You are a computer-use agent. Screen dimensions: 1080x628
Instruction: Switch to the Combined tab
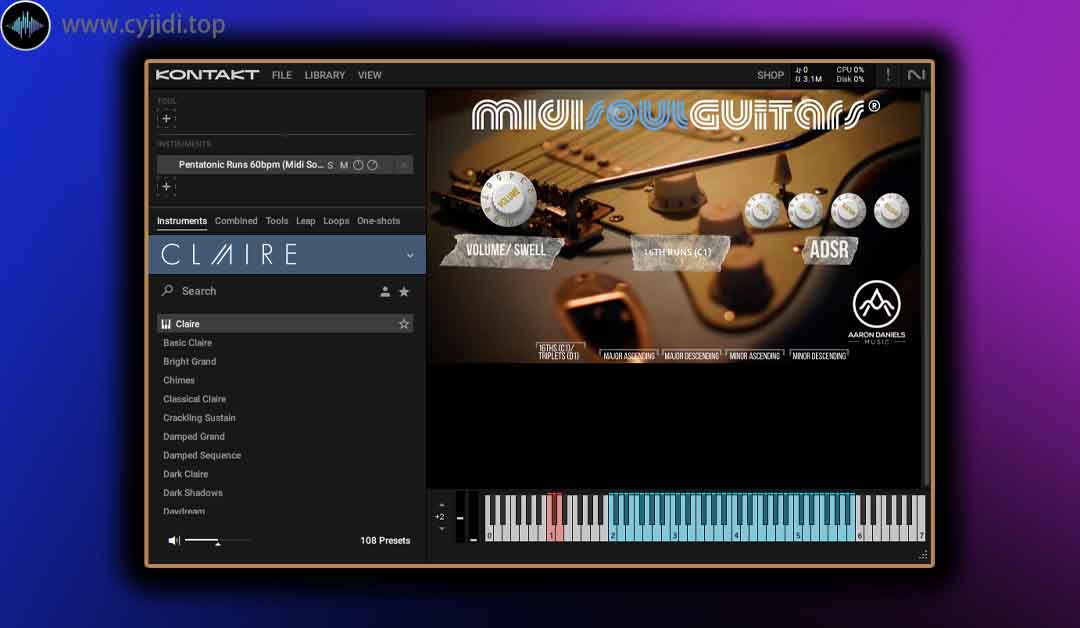[236, 221]
